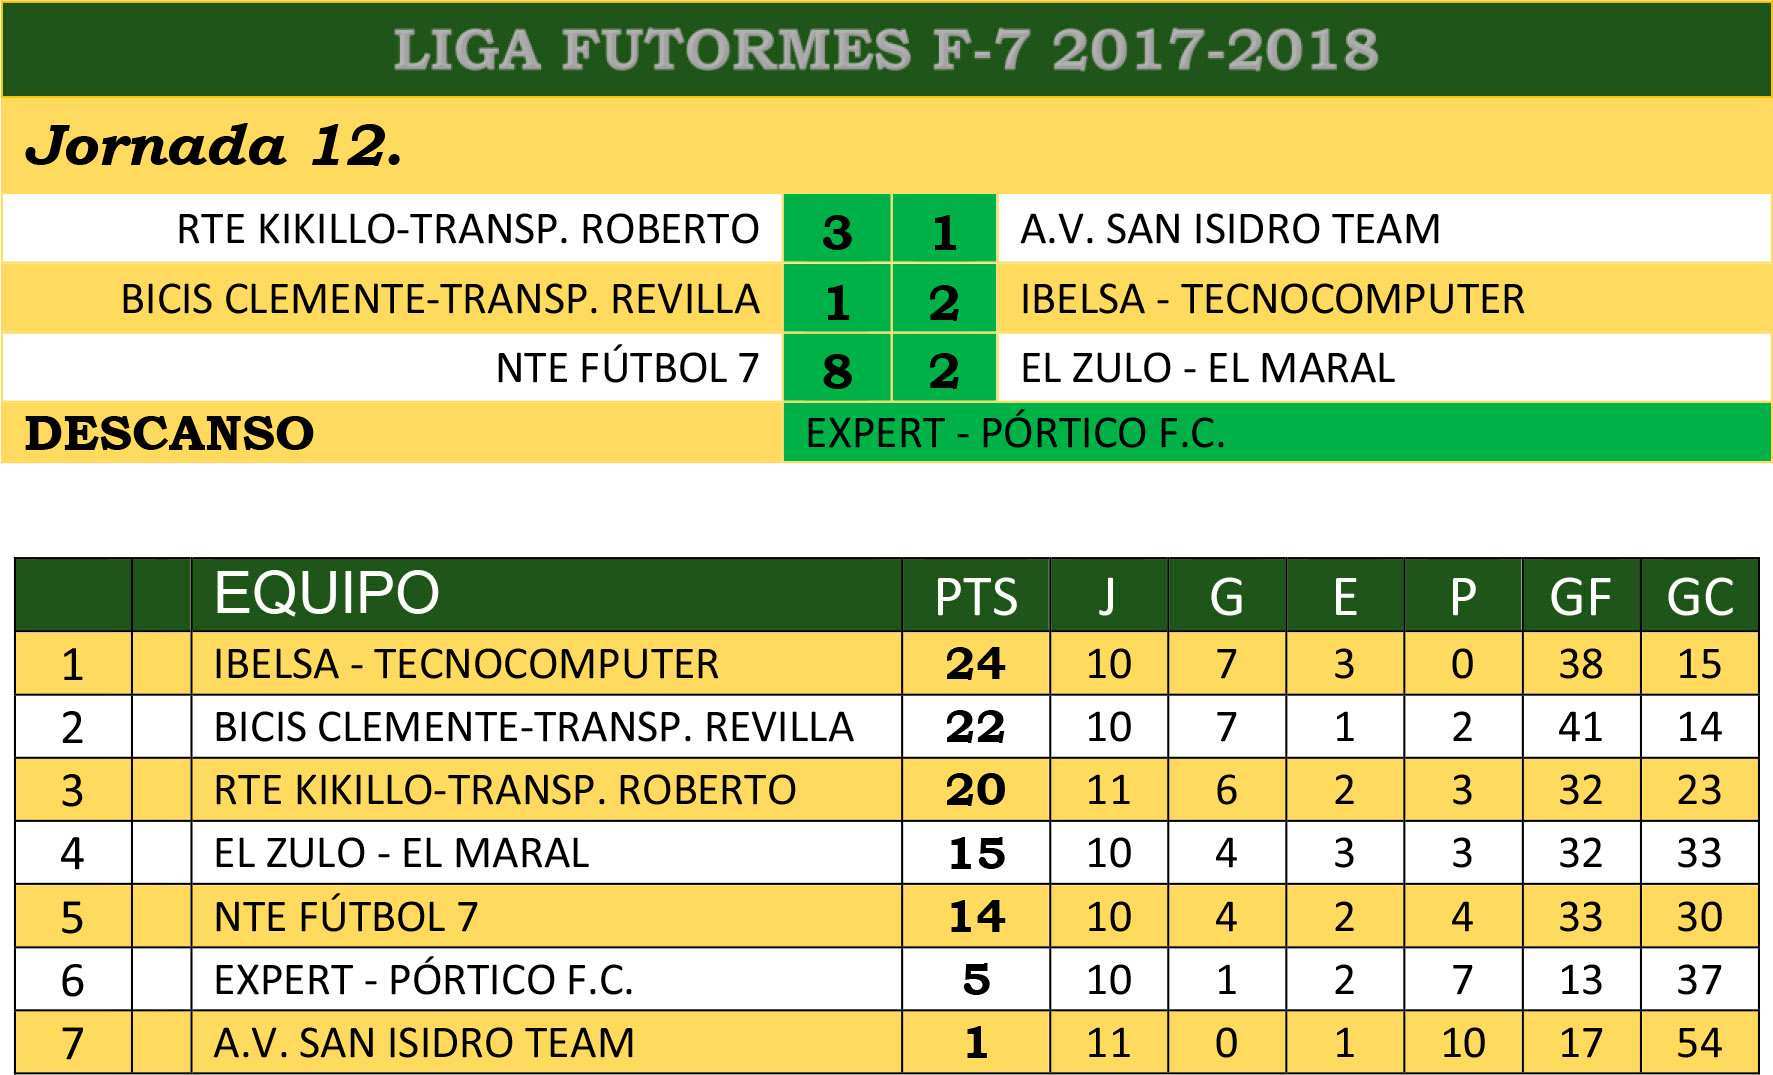Image resolution: width=1773 pixels, height=1075 pixels.
Task: Click the DESCANSO label
Action: tap(169, 434)
